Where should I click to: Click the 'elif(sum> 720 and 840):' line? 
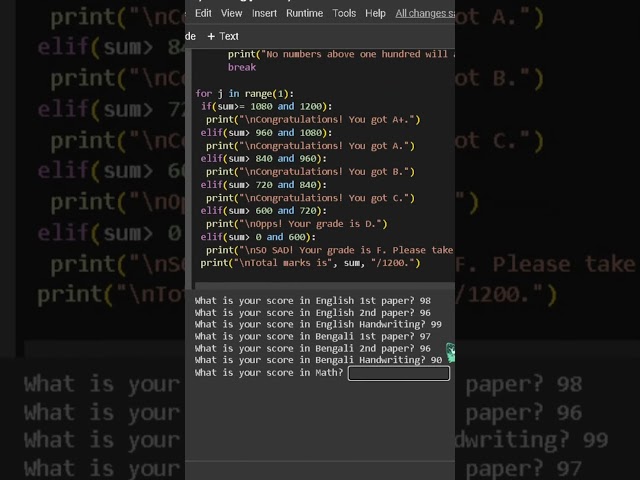(263, 185)
